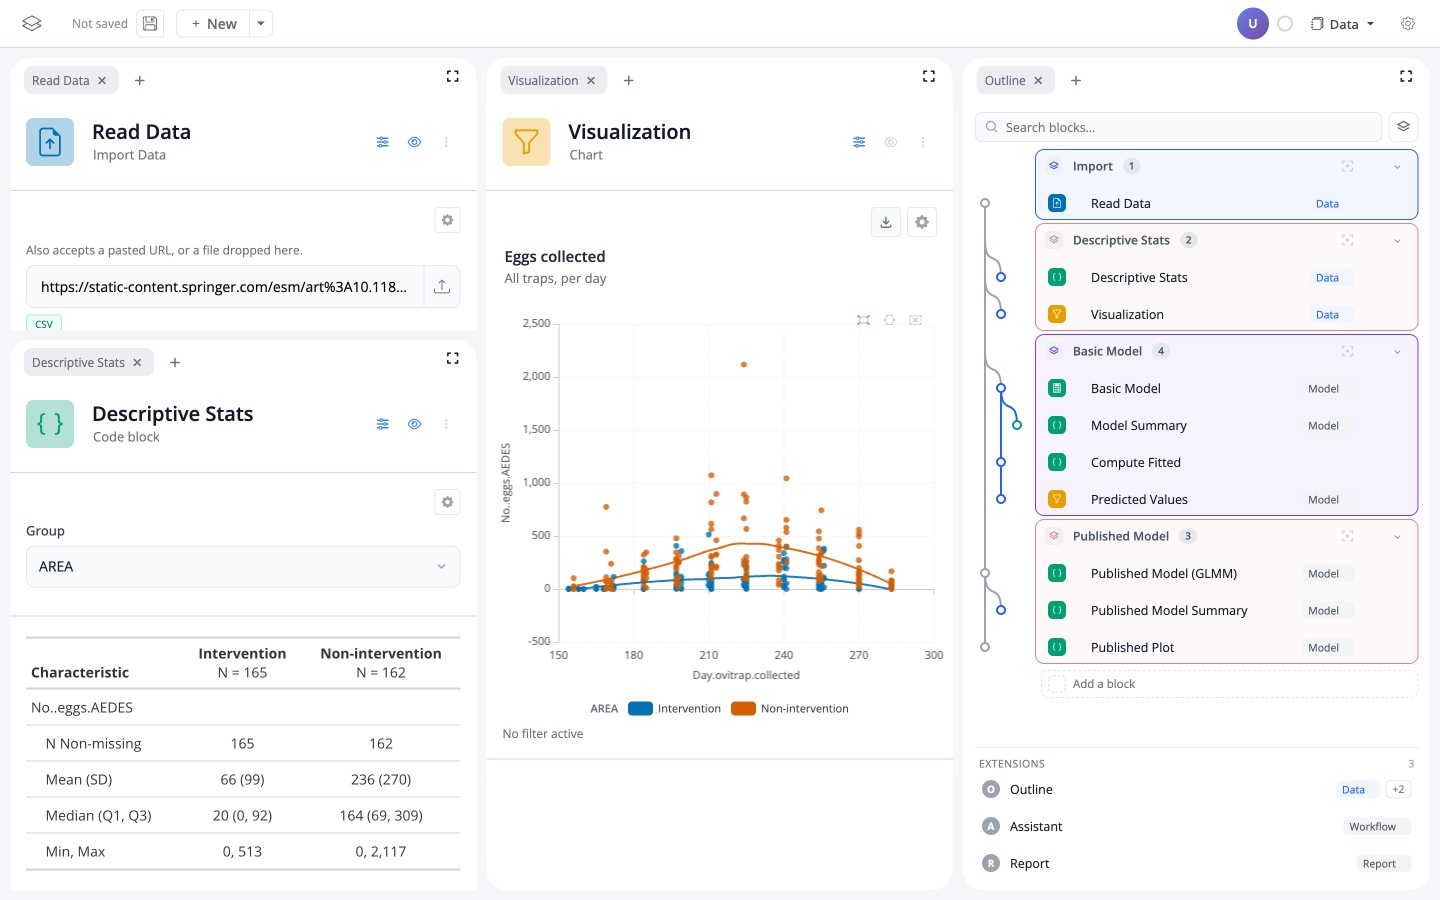Collapse the Import group
Image resolution: width=1440 pixels, height=900 pixels.
click(x=1398, y=166)
